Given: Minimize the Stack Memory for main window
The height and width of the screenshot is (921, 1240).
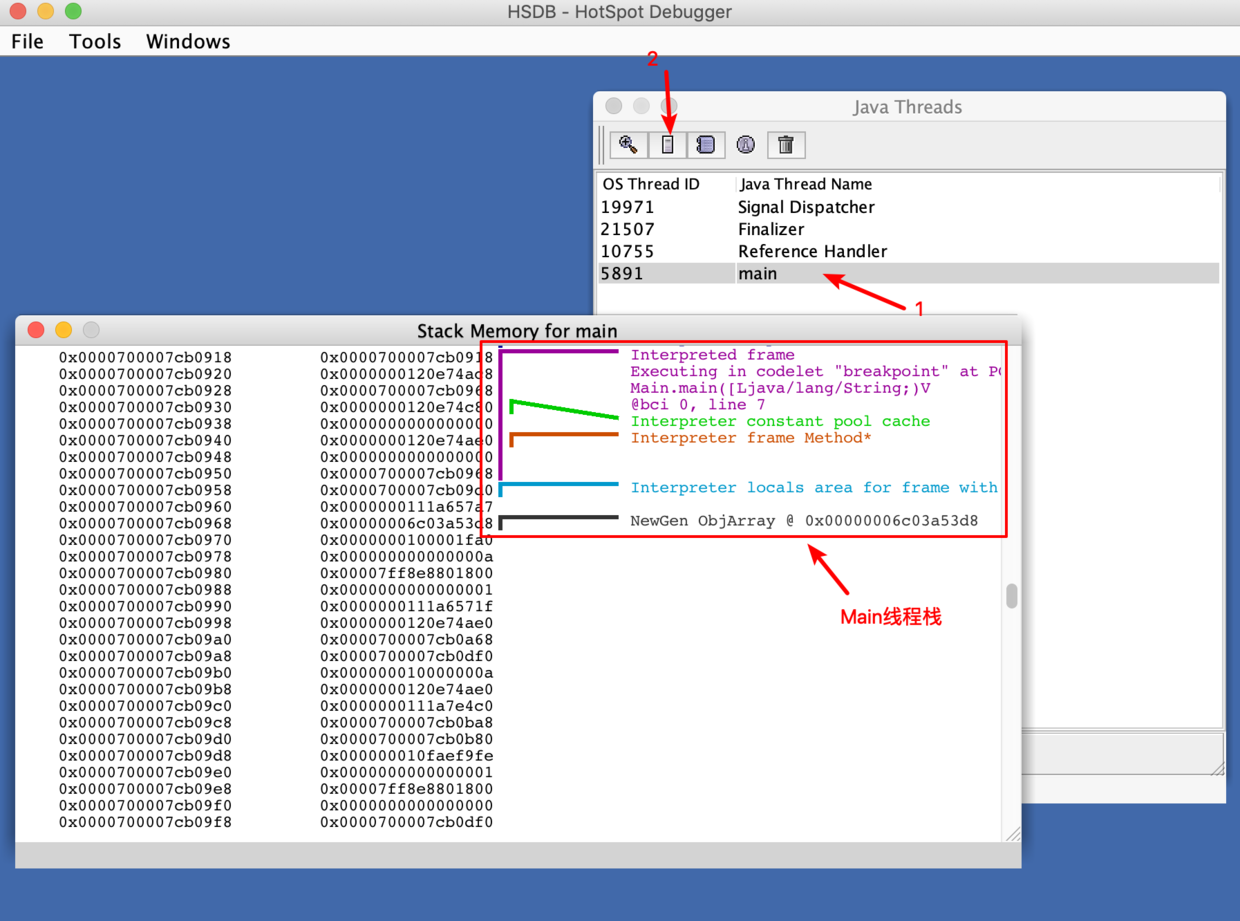Looking at the screenshot, I should click(63, 330).
